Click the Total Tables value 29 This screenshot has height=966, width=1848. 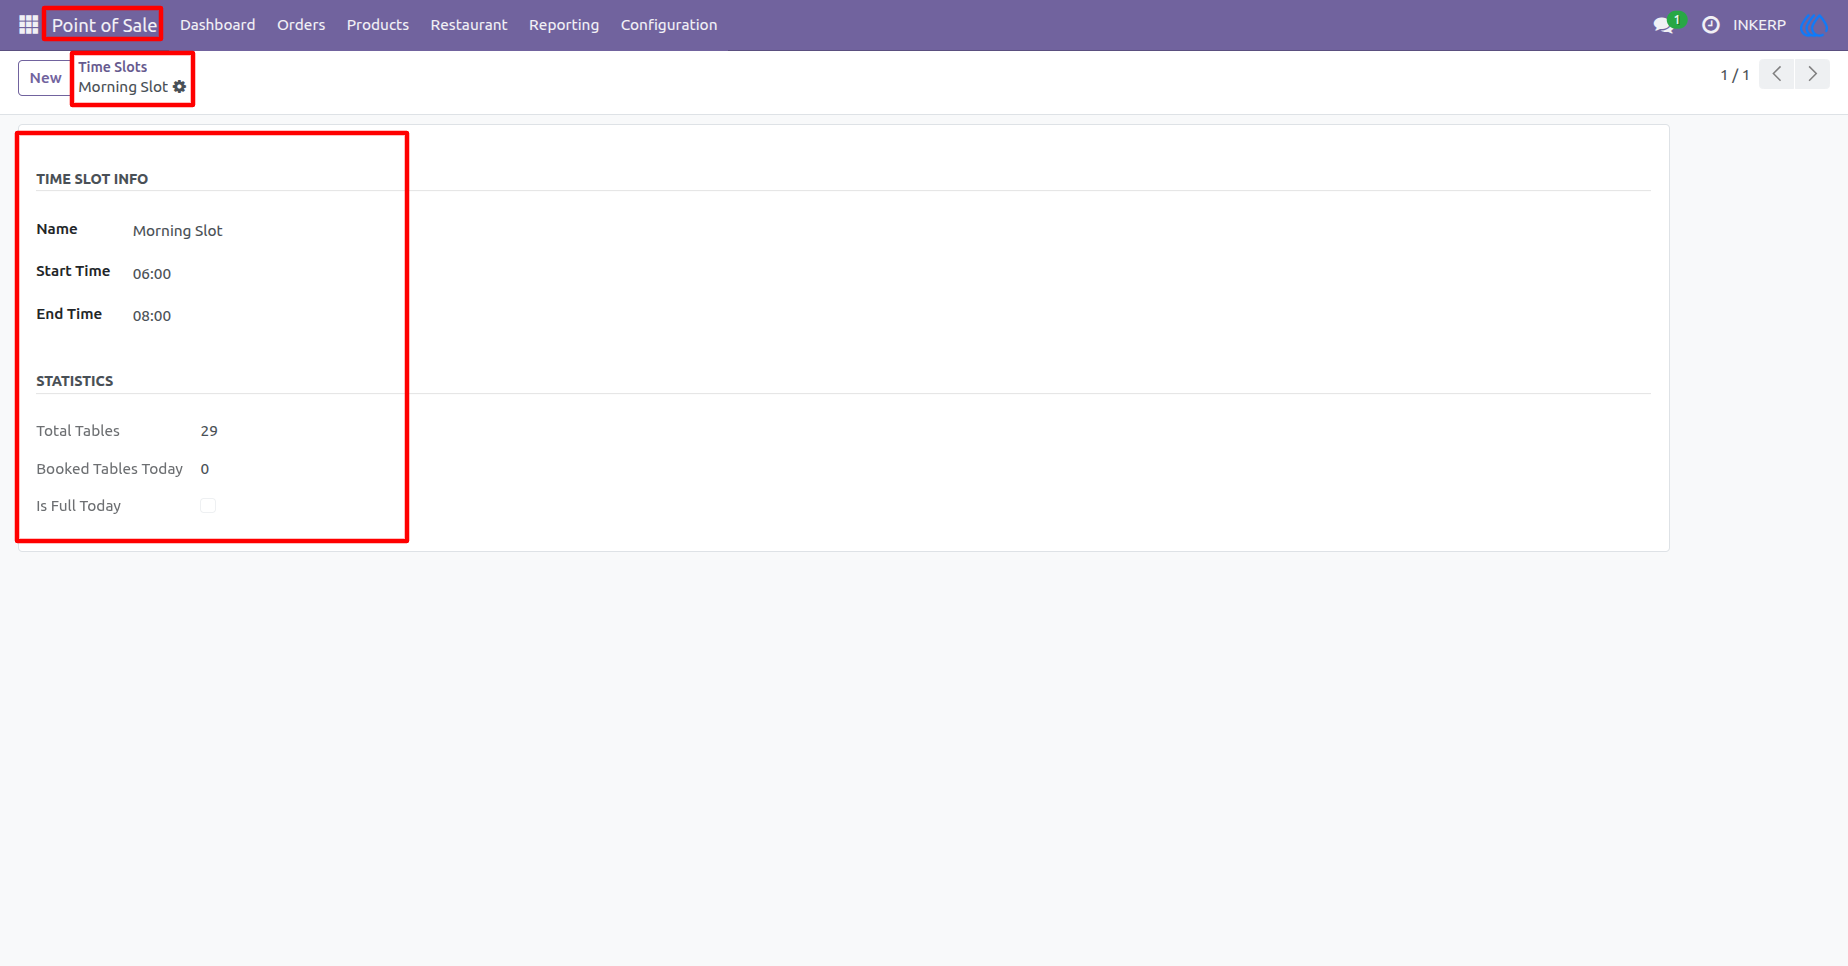209,431
